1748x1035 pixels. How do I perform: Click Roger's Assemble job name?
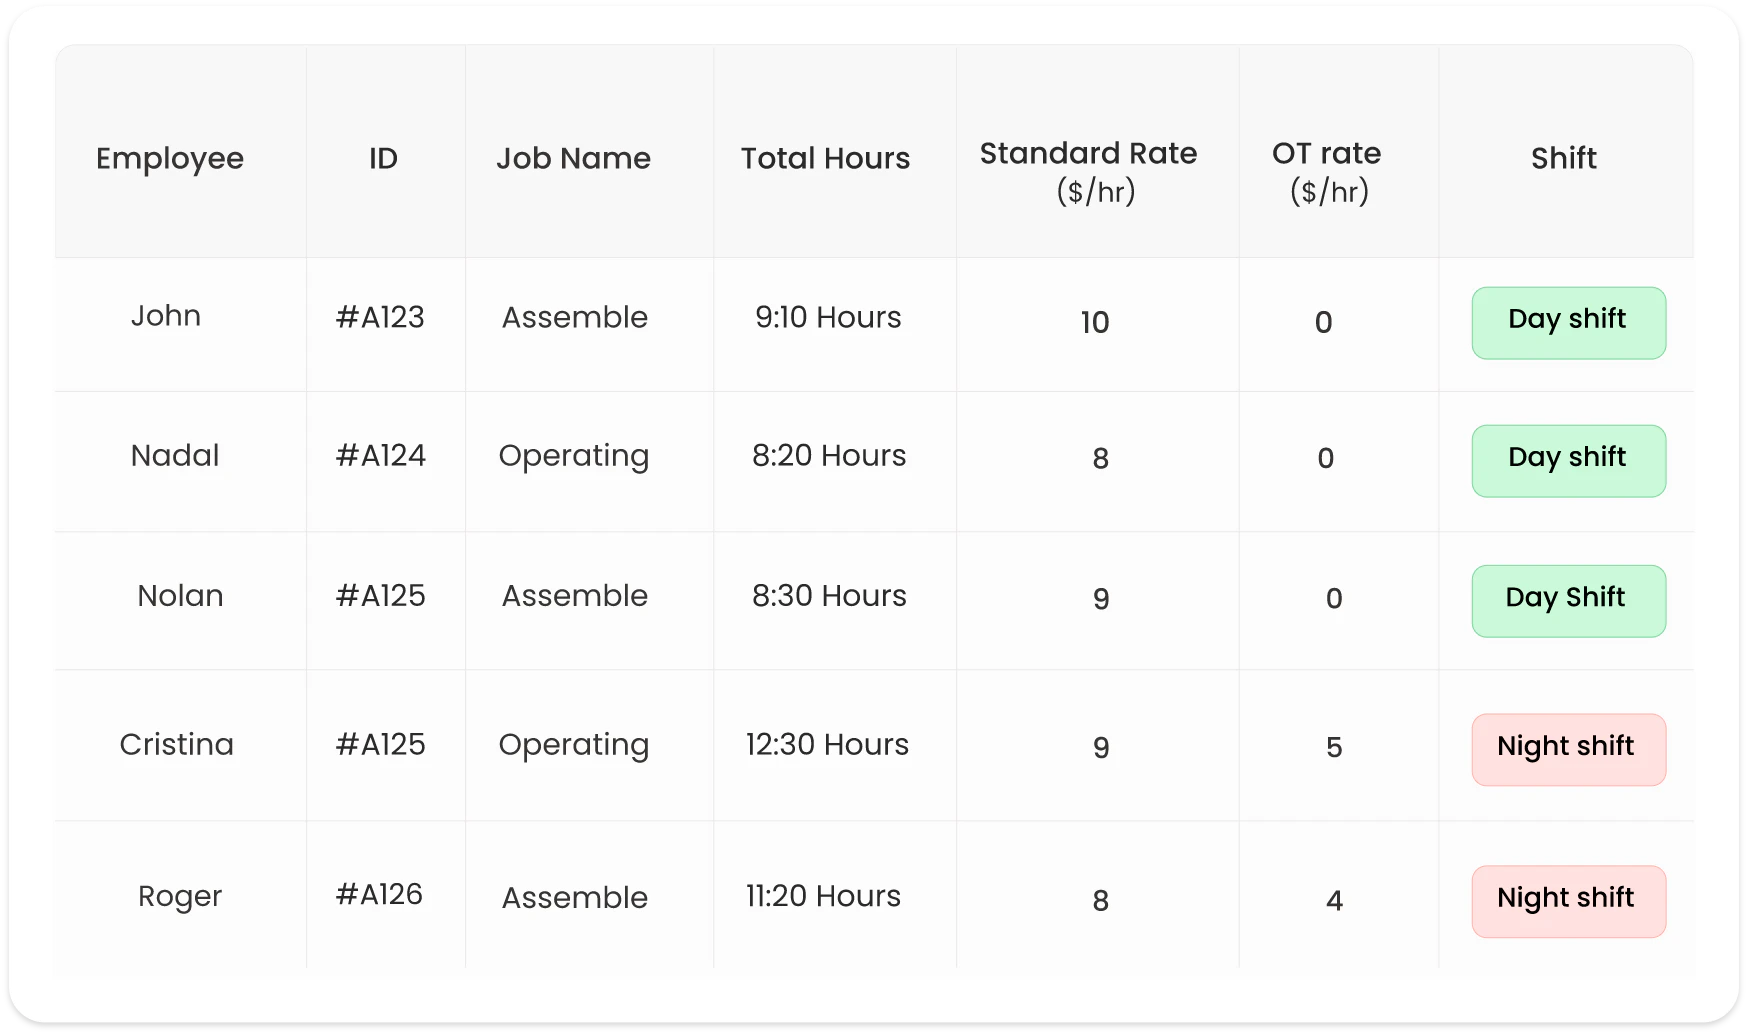click(x=575, y=898)
